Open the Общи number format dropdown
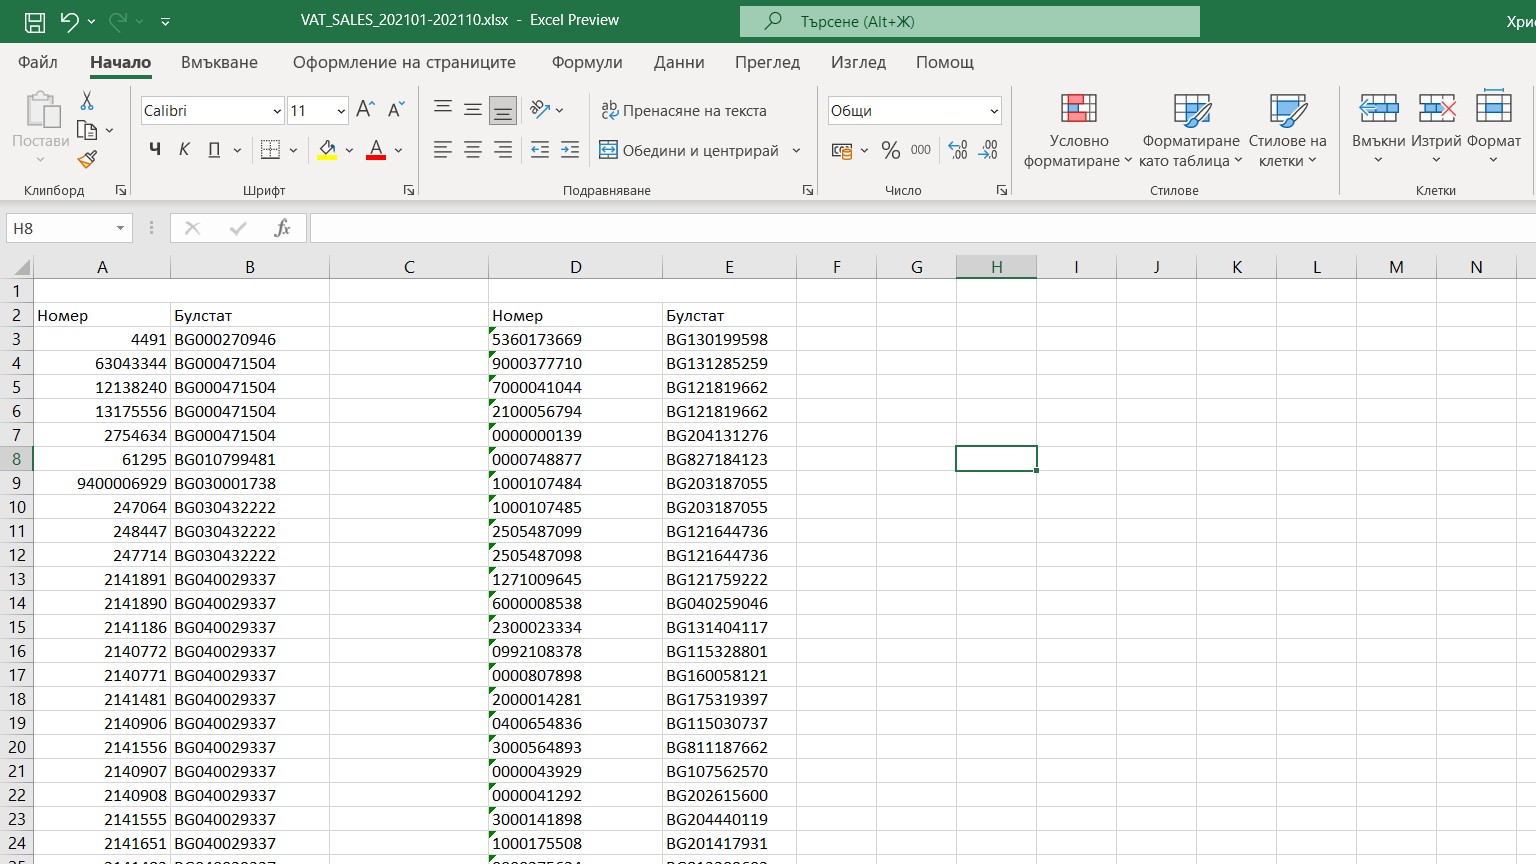This screenshot has height=864, width=1536. point(993,111)
